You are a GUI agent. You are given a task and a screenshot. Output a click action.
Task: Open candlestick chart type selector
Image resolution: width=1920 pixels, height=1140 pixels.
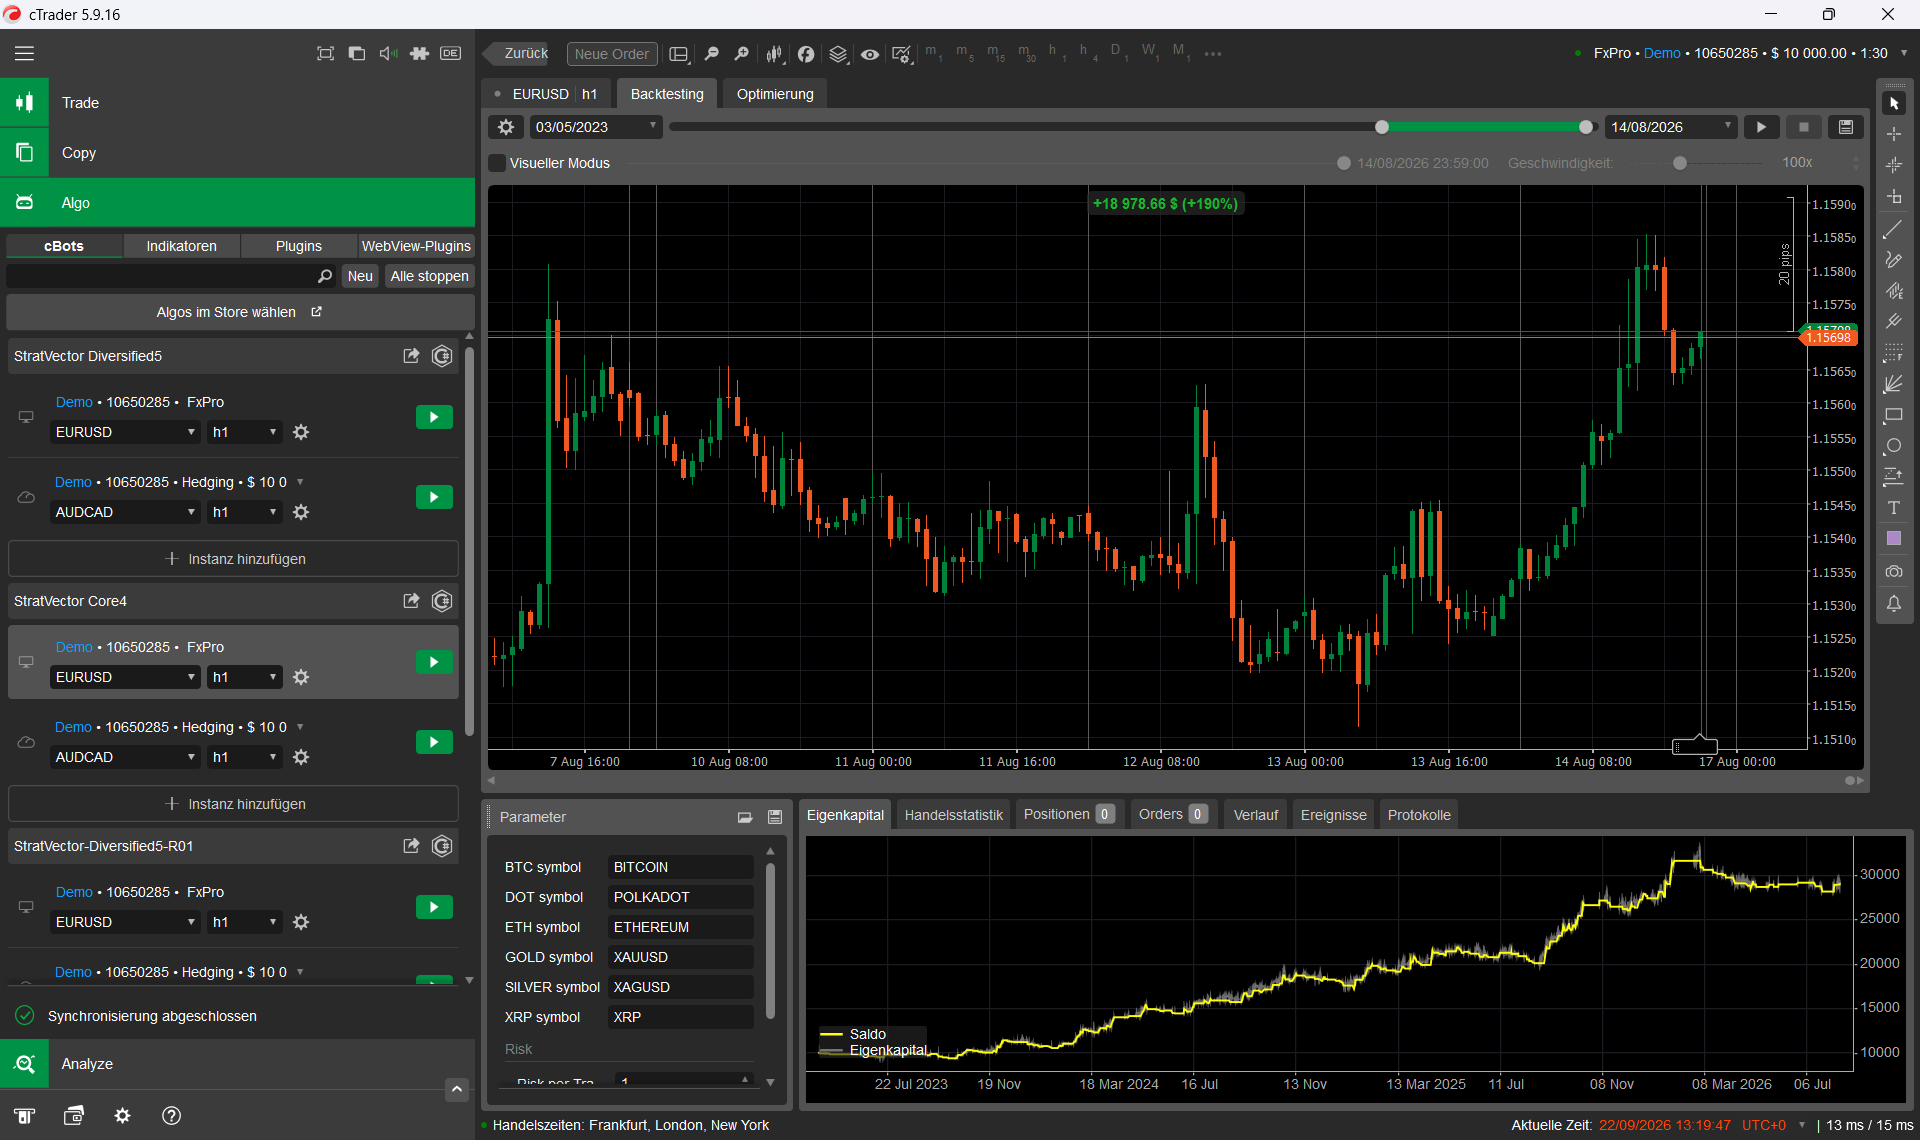(x=774, y=54)
